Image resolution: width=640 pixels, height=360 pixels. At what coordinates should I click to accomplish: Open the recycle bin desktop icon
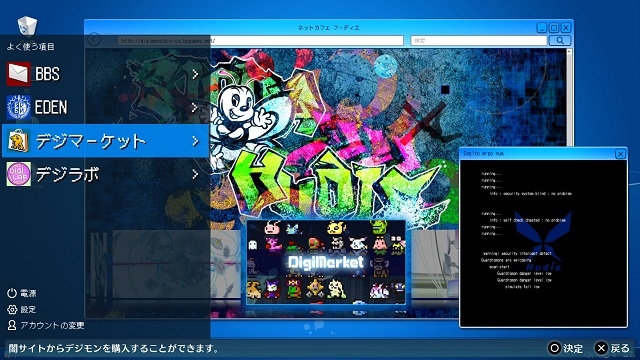(27, 26)
